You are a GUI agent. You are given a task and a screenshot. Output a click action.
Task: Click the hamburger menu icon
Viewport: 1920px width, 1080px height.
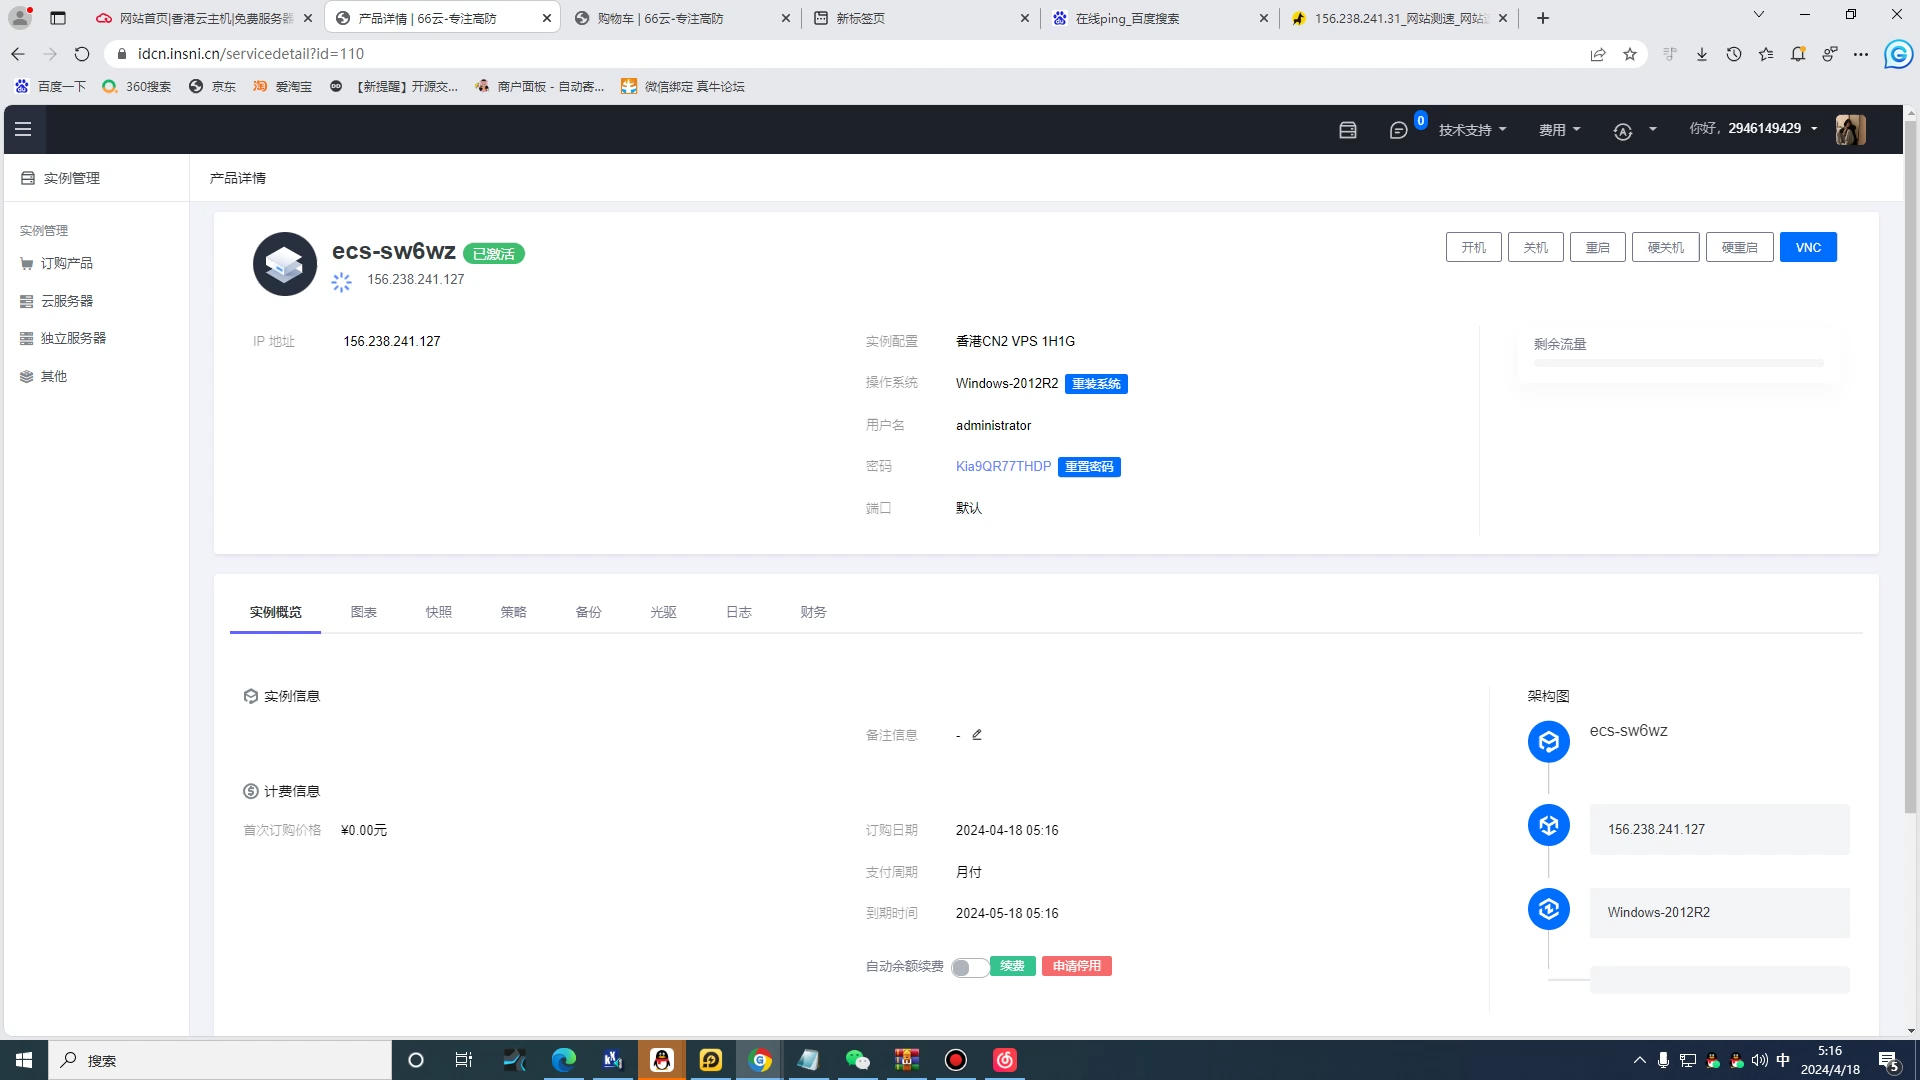tap(23, 129)
